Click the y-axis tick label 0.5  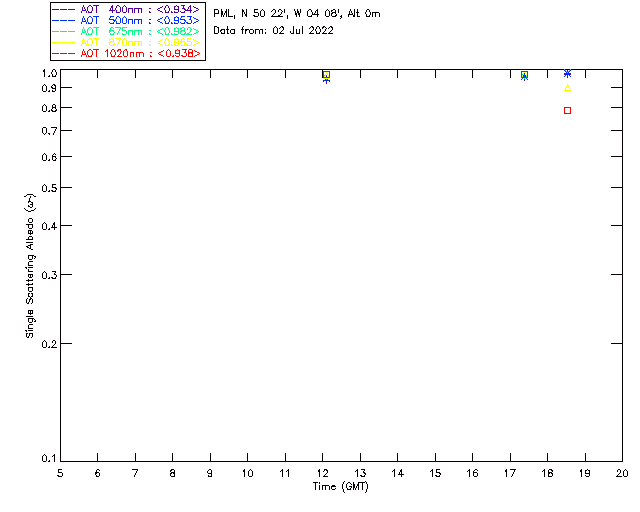(49, 188)
